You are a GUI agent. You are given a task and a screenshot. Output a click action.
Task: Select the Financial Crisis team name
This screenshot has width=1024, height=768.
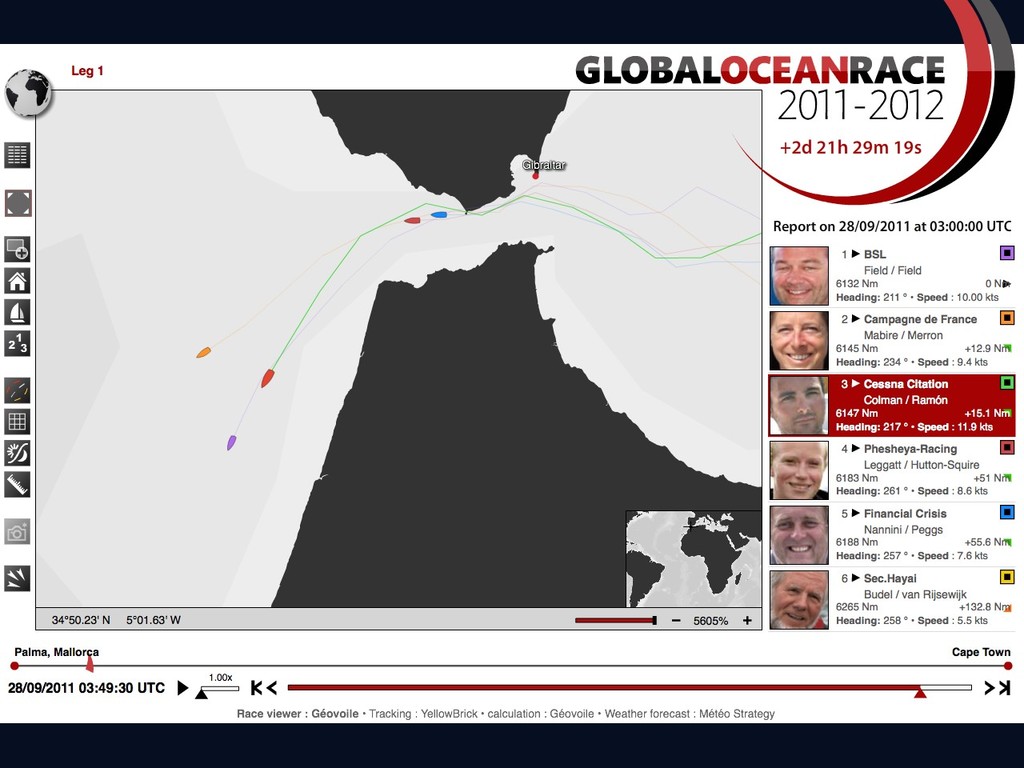(905, 513)
